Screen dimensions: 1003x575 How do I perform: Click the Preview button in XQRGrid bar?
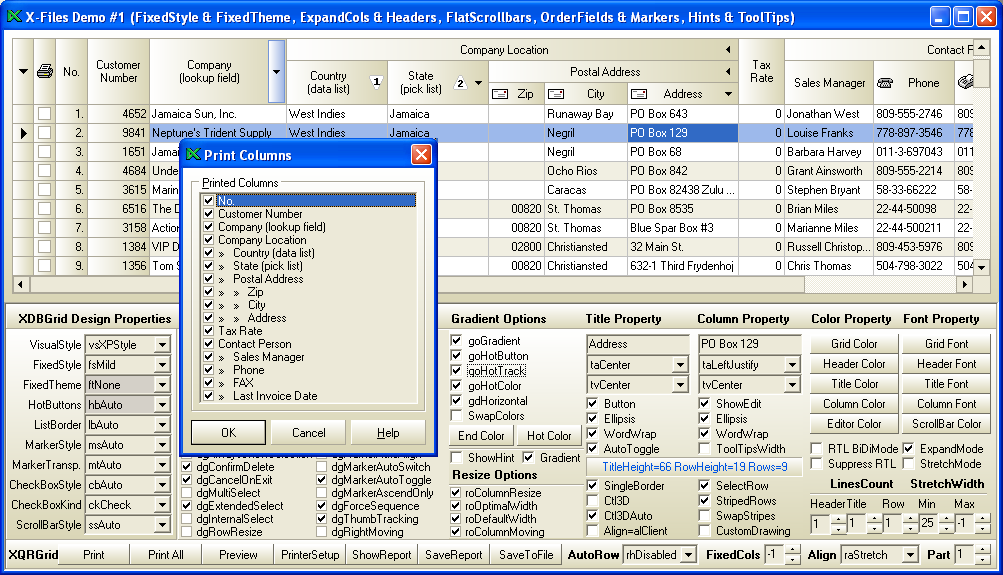coord(238,555)
